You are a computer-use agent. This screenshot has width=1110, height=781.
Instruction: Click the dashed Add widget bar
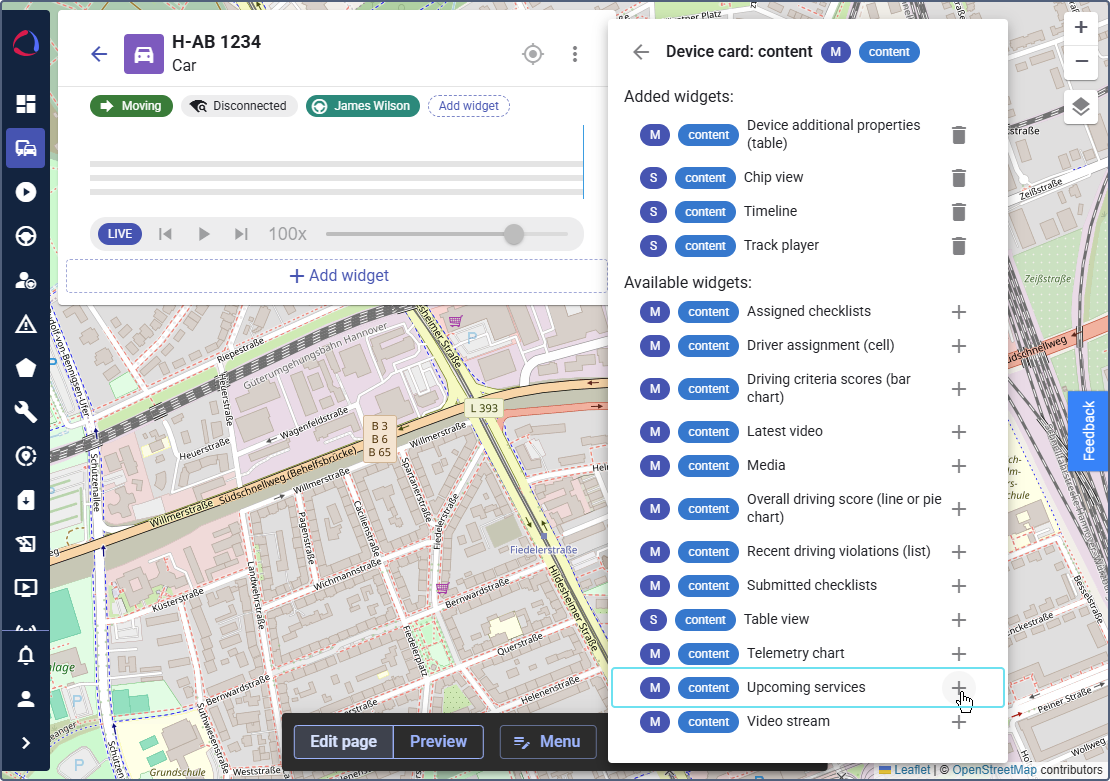pyautogui.click(x=337, y=276)
